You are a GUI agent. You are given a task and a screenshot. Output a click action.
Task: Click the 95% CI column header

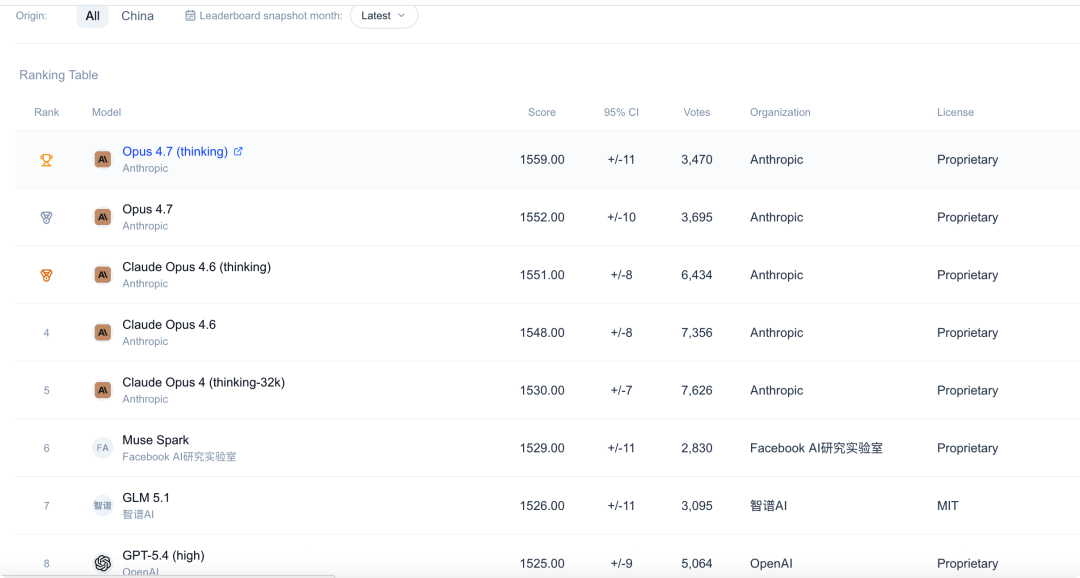[x=621, y=112]
